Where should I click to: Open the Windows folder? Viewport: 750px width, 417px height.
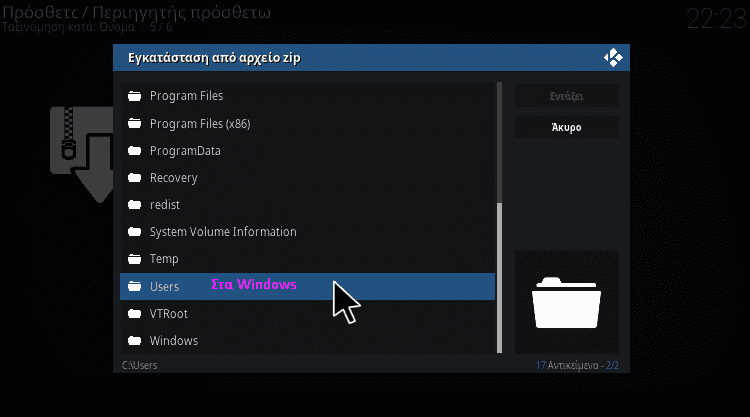click(x=308, y=340)
